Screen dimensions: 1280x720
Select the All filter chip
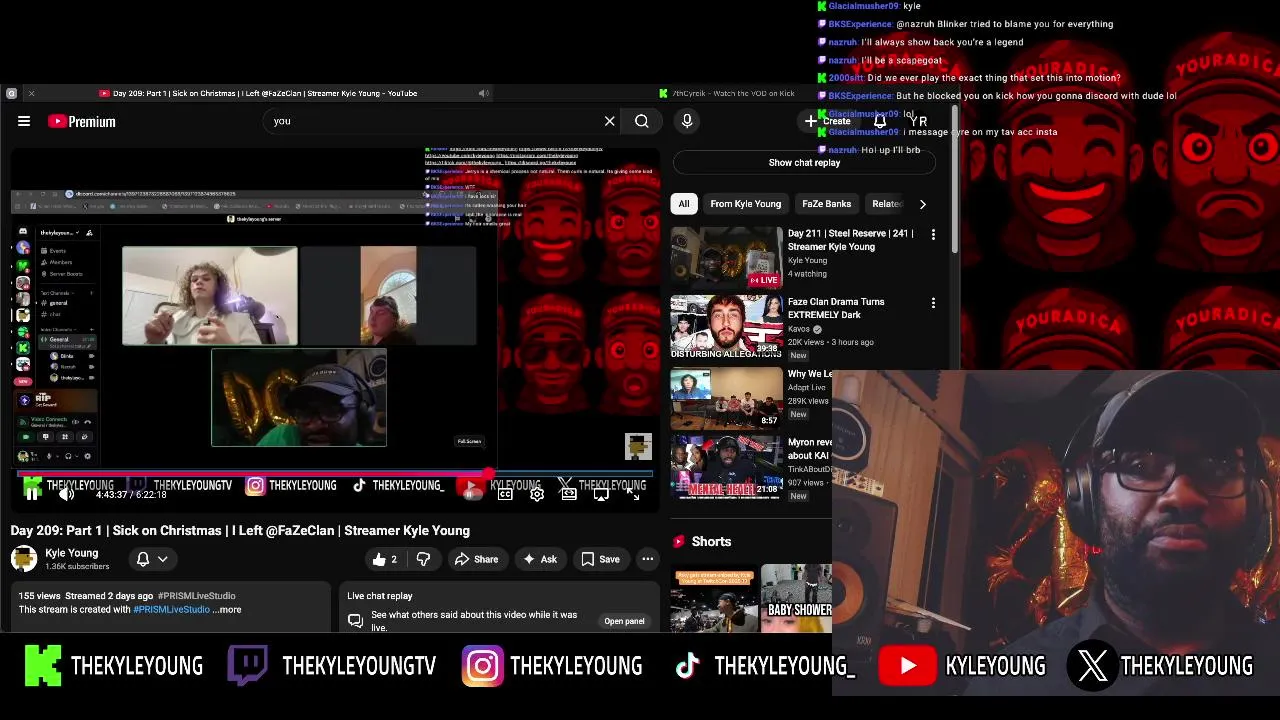point(684,204)
